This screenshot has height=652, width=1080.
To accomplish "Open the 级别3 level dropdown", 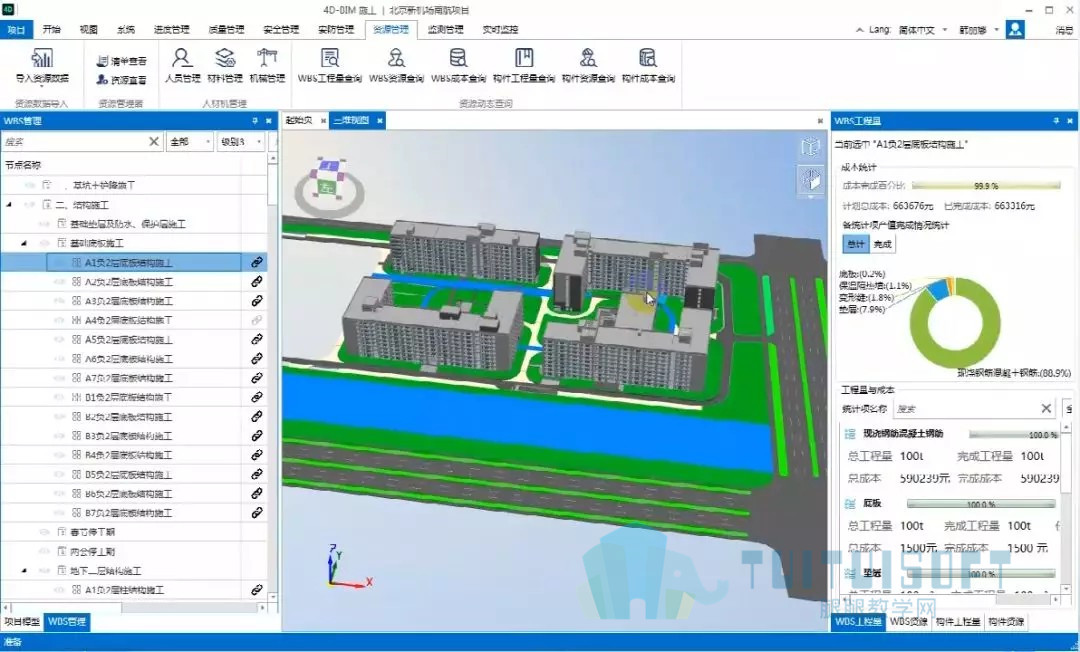I will 240,142.
